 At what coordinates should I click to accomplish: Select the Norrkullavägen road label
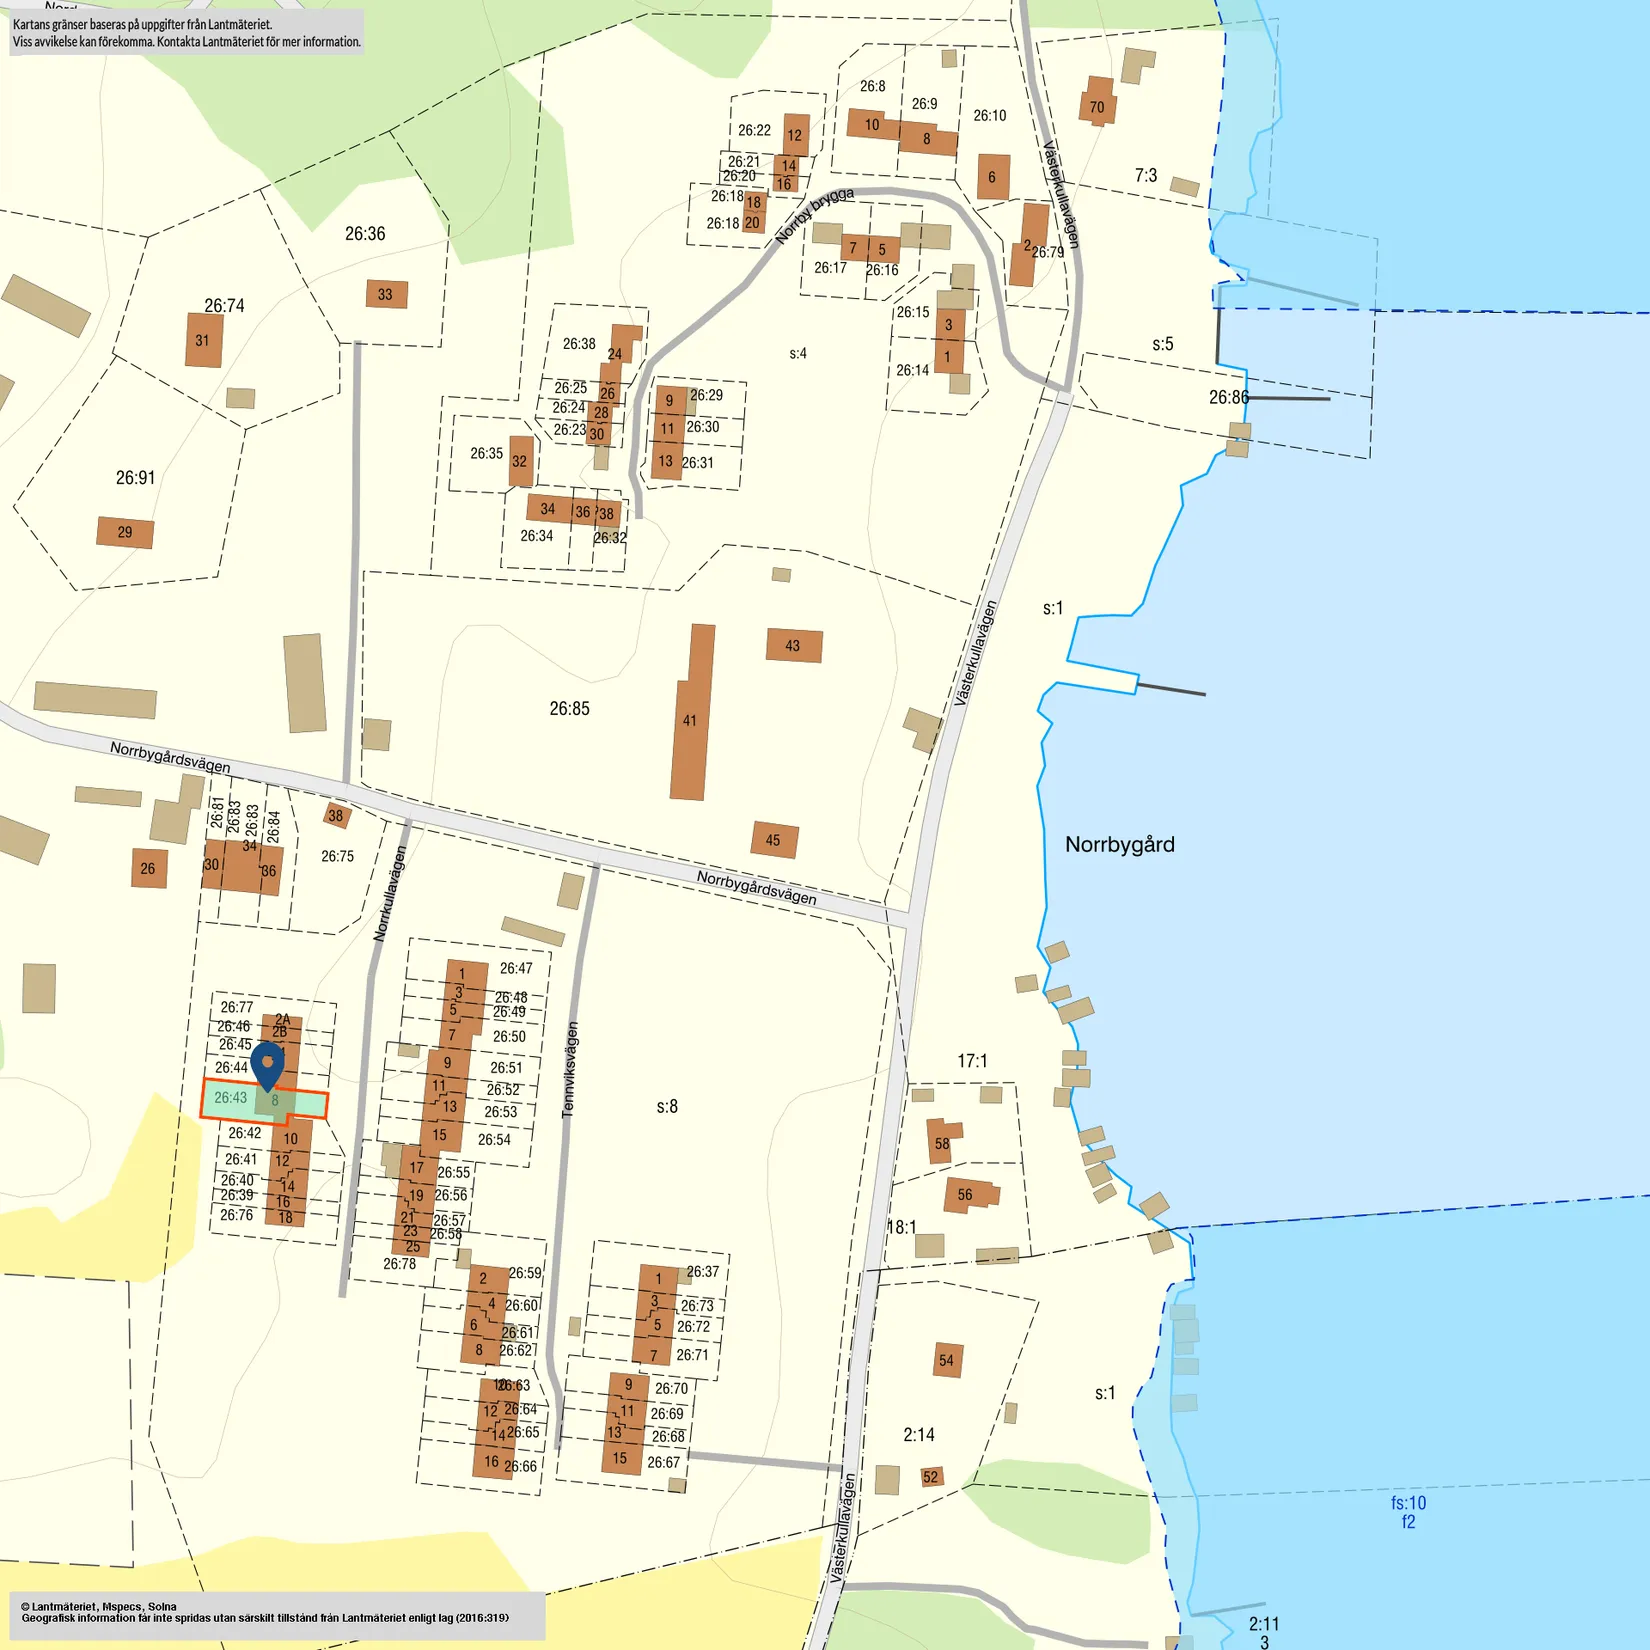[x=390, y=894]
